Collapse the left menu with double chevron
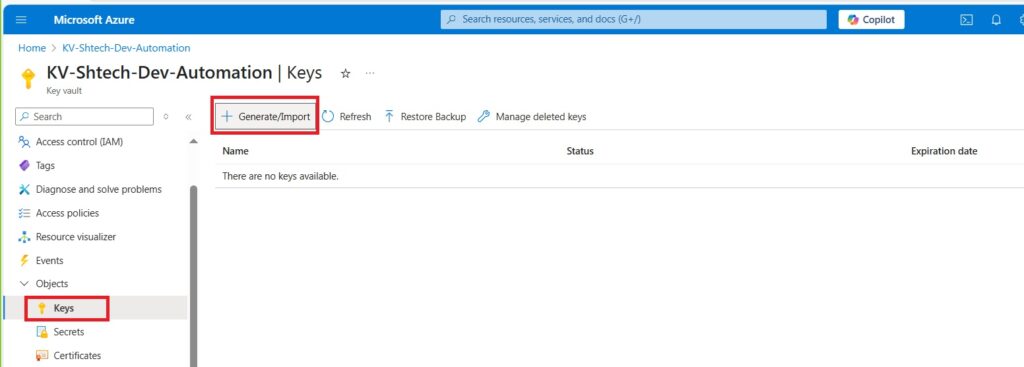Screen dimensions: 1024x367 click(x=188, y=117)
